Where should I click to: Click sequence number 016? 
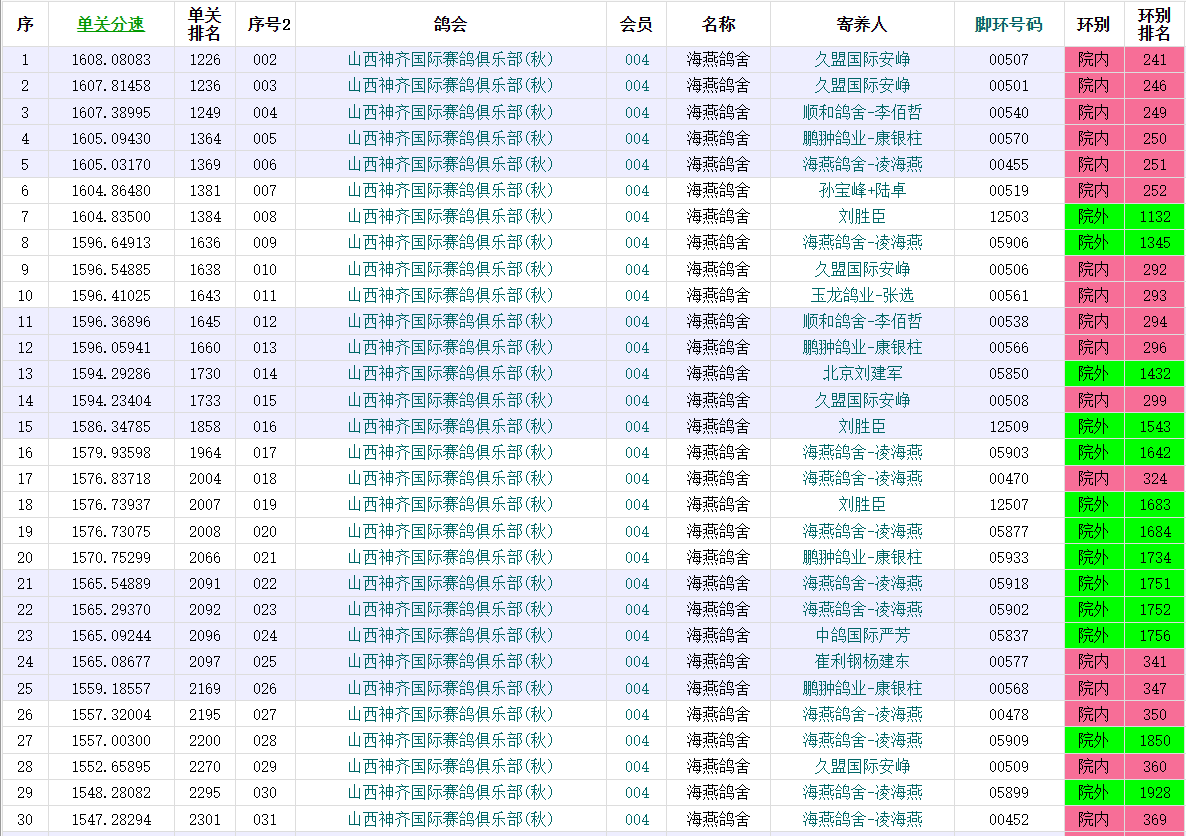(x=265, y=427)
